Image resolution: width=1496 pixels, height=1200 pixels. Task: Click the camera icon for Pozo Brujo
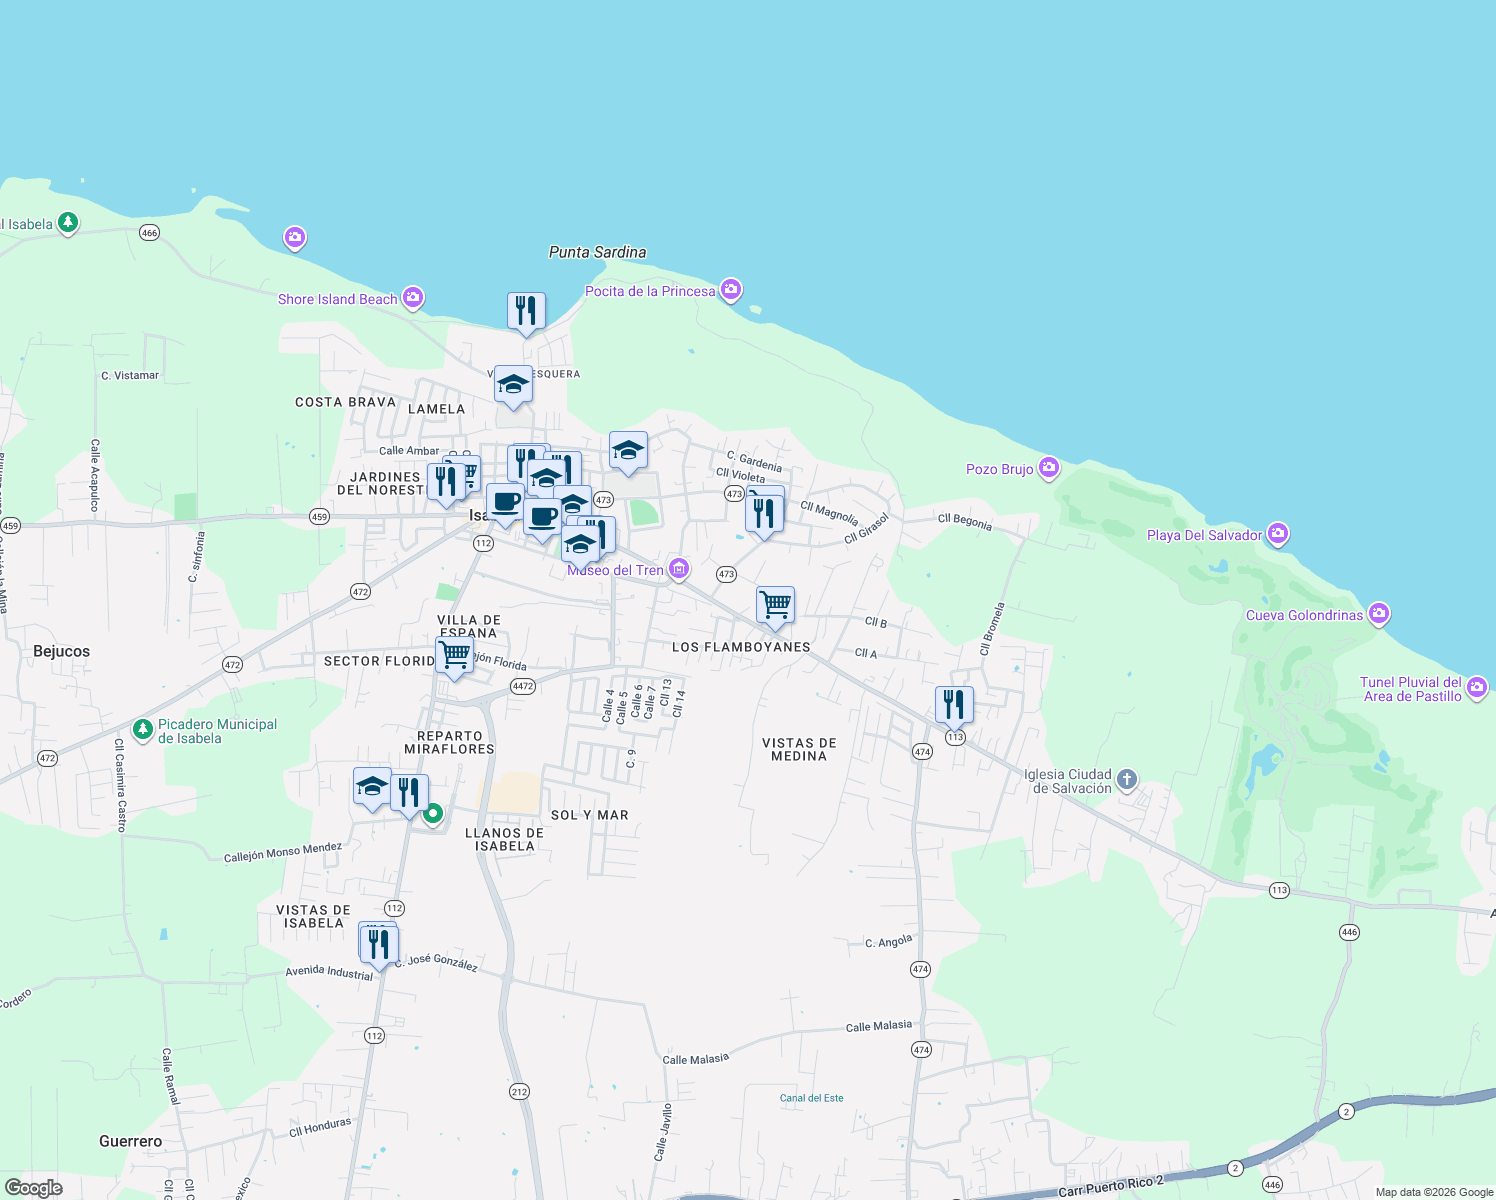(1048, 468)
